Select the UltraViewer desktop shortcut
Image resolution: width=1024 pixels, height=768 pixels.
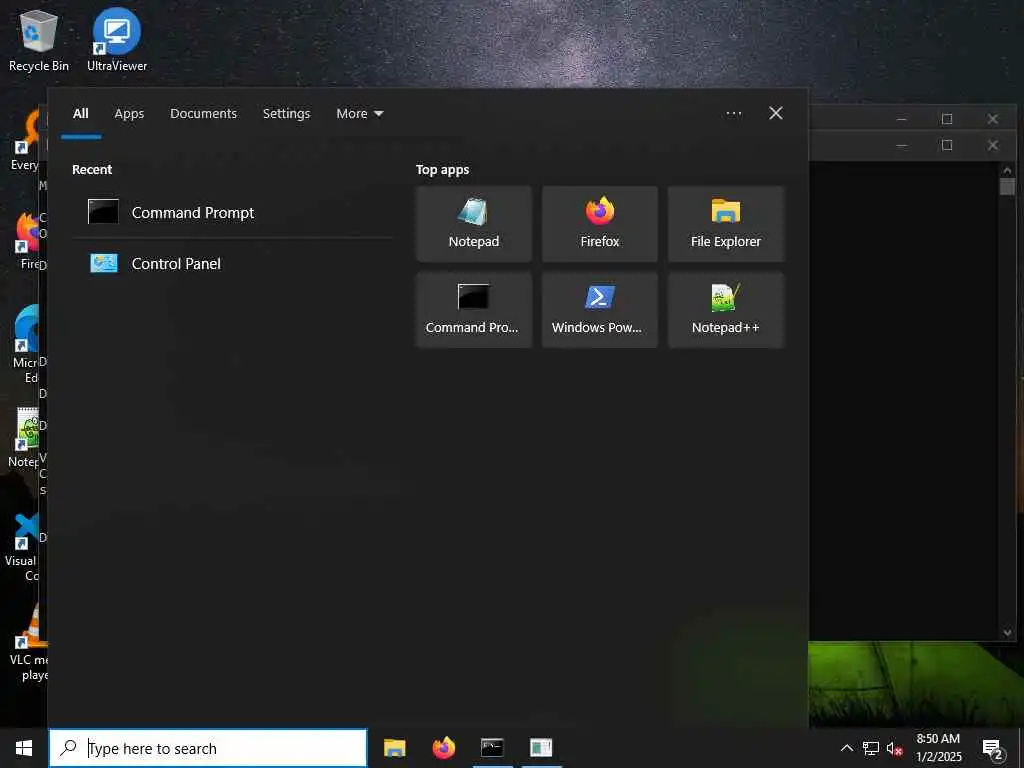click(117, 40)
